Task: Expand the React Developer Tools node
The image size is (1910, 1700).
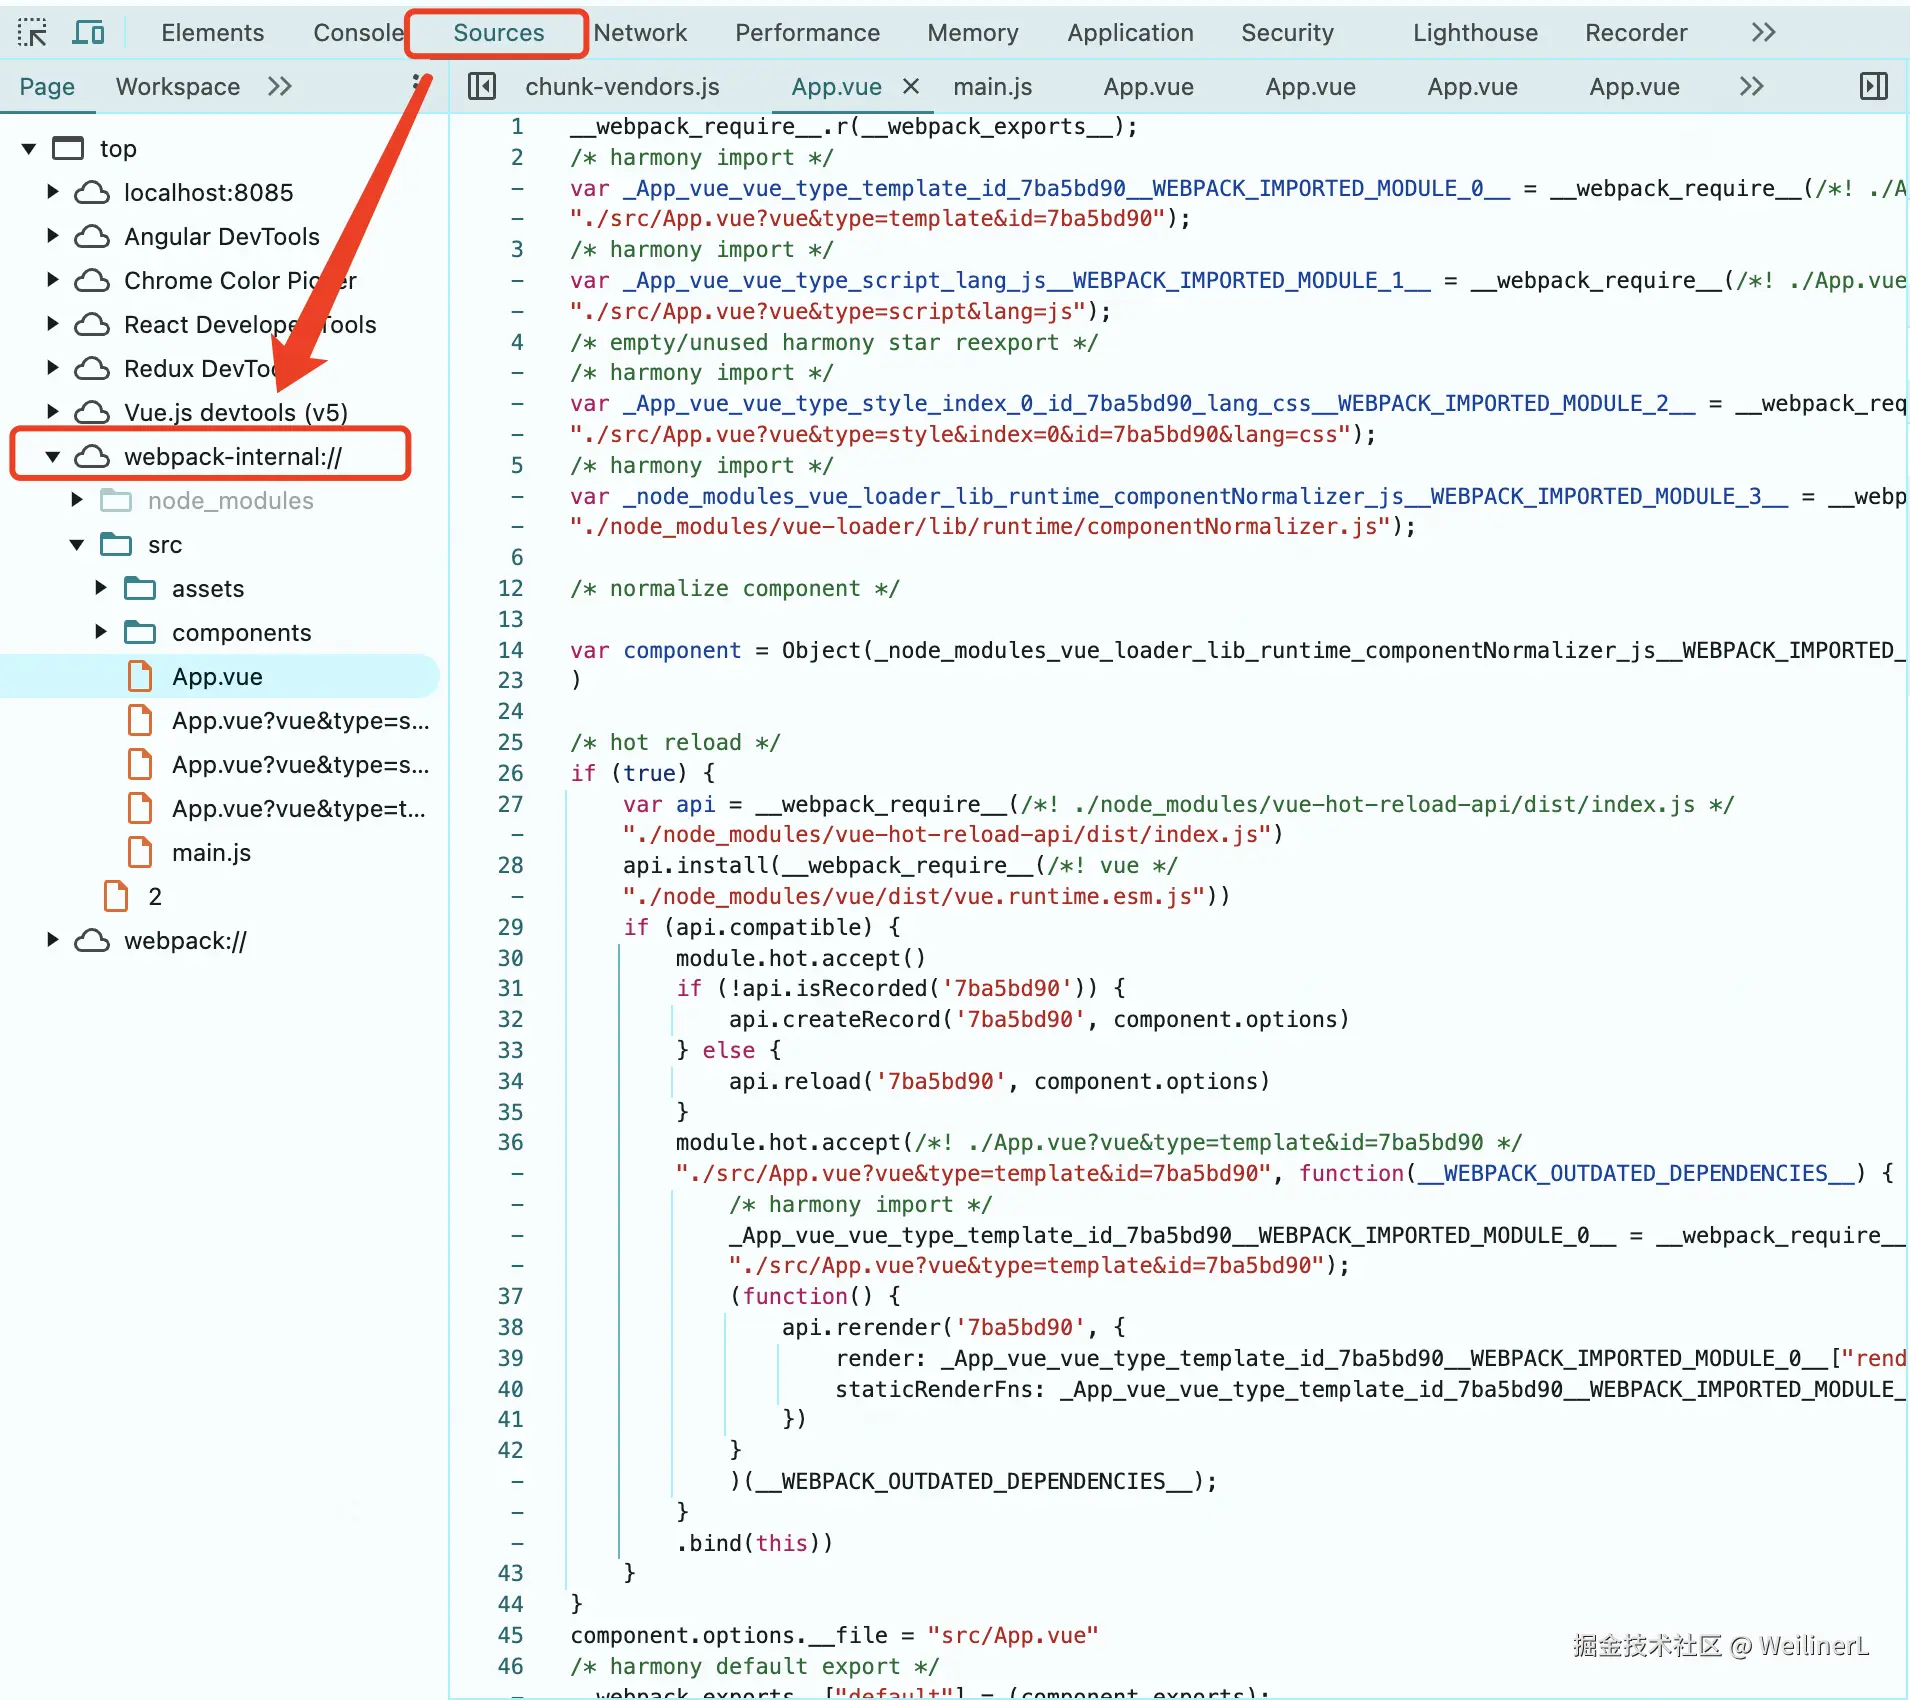Action: pos(53,324)
